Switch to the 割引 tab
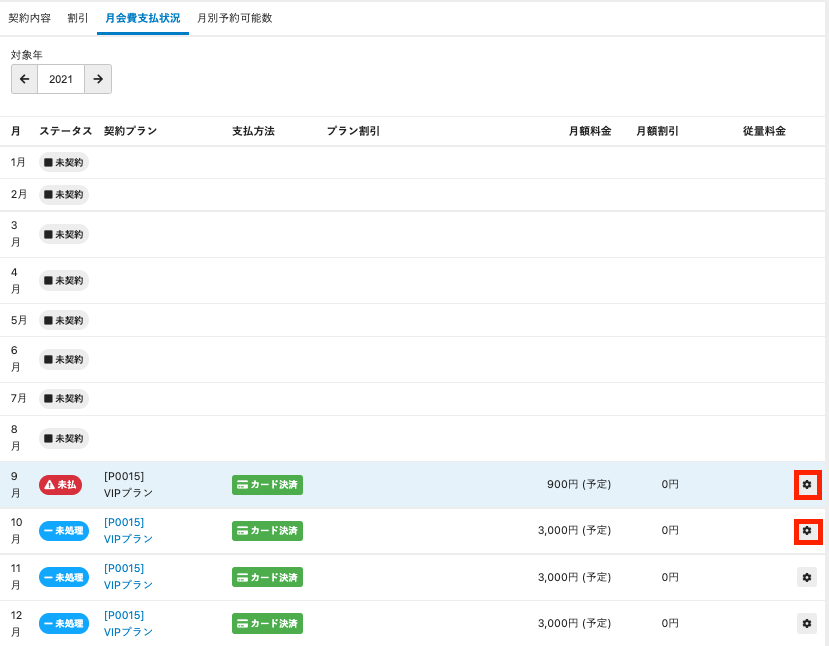This screenshot has height=646, width=829. (78, 18)
